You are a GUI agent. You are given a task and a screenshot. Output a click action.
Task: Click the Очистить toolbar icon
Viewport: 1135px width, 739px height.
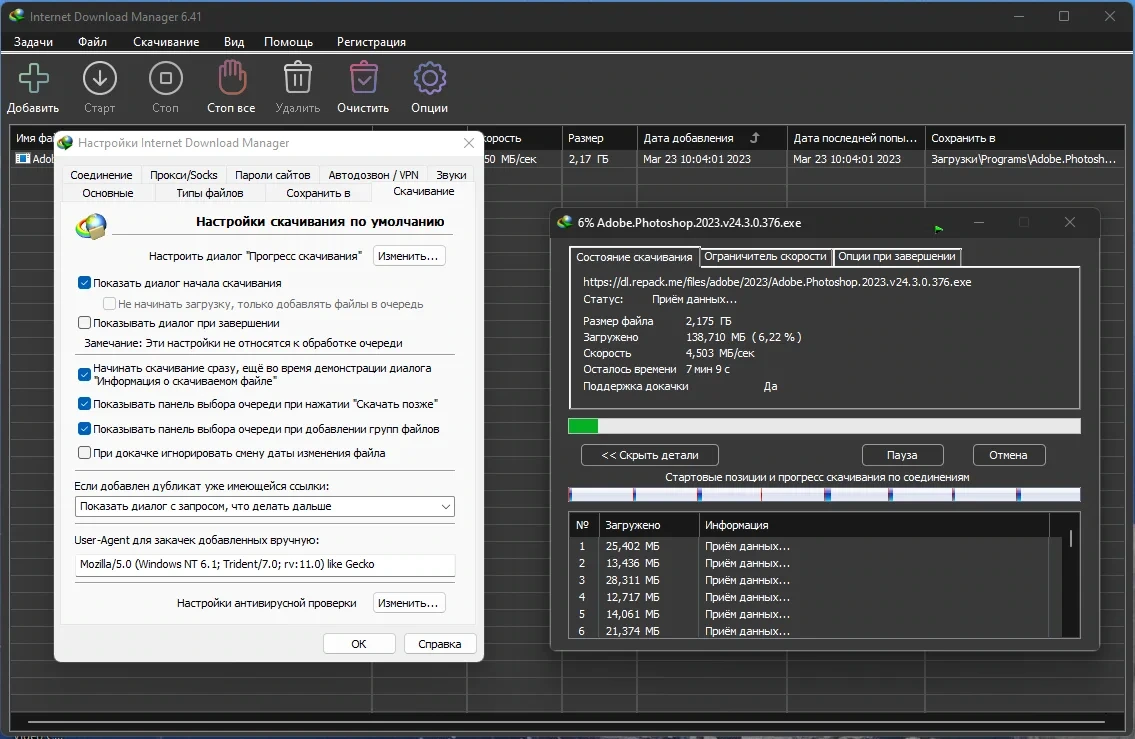point(363,78)
